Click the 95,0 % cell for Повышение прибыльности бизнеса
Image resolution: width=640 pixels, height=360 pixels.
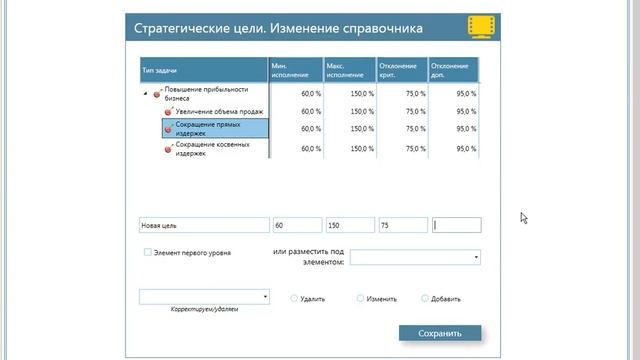tap(466, 93)
